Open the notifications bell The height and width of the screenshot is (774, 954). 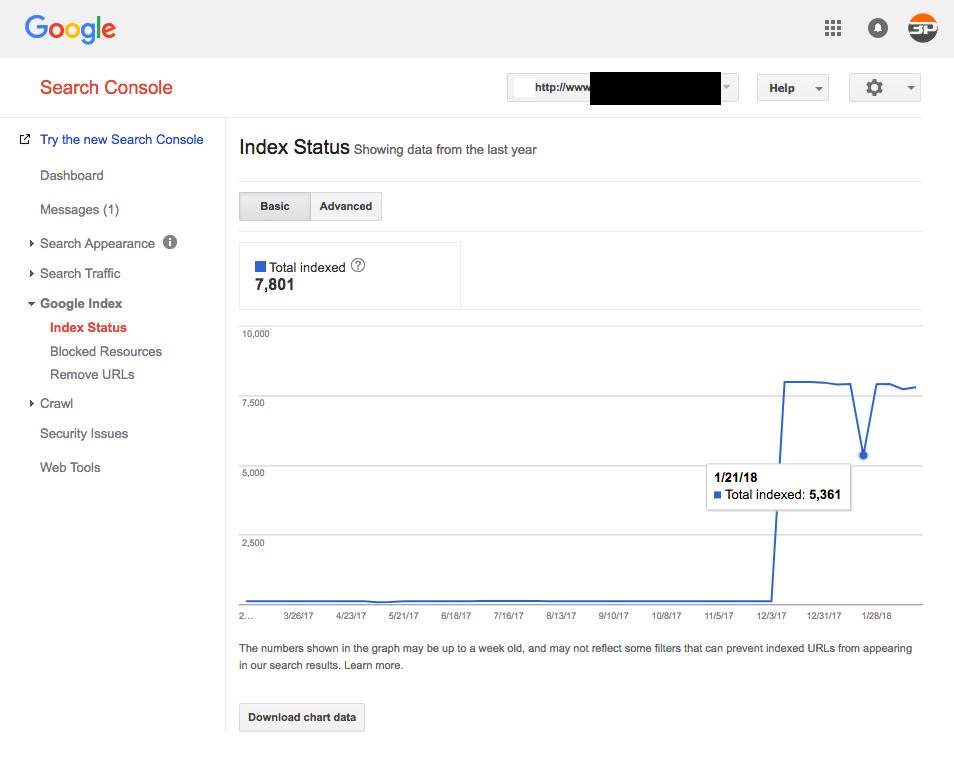point(877,28)
